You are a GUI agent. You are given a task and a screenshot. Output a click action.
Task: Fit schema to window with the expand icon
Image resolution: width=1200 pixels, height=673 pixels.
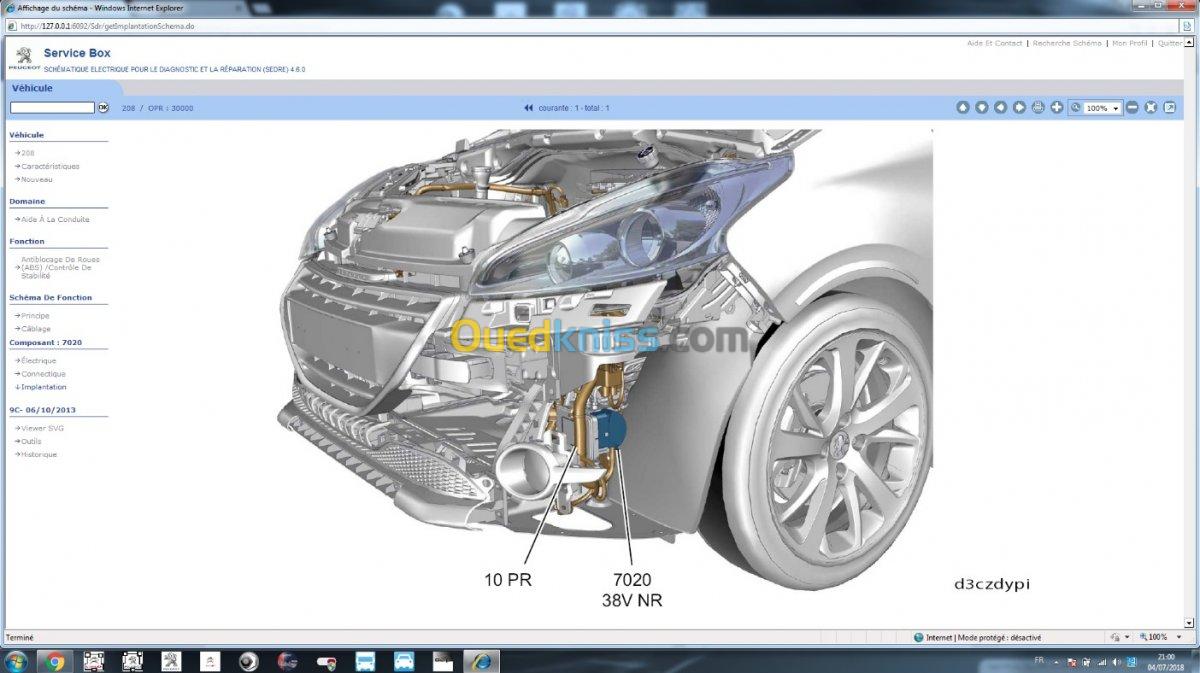click(x=1151, y=107)
